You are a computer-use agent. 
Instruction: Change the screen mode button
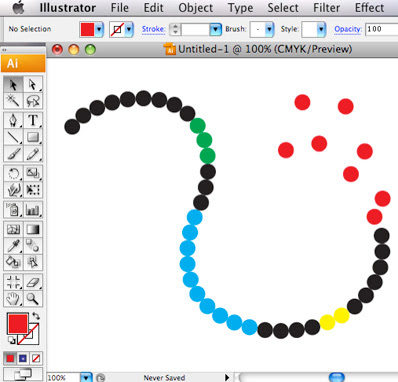tap(23, 374)
